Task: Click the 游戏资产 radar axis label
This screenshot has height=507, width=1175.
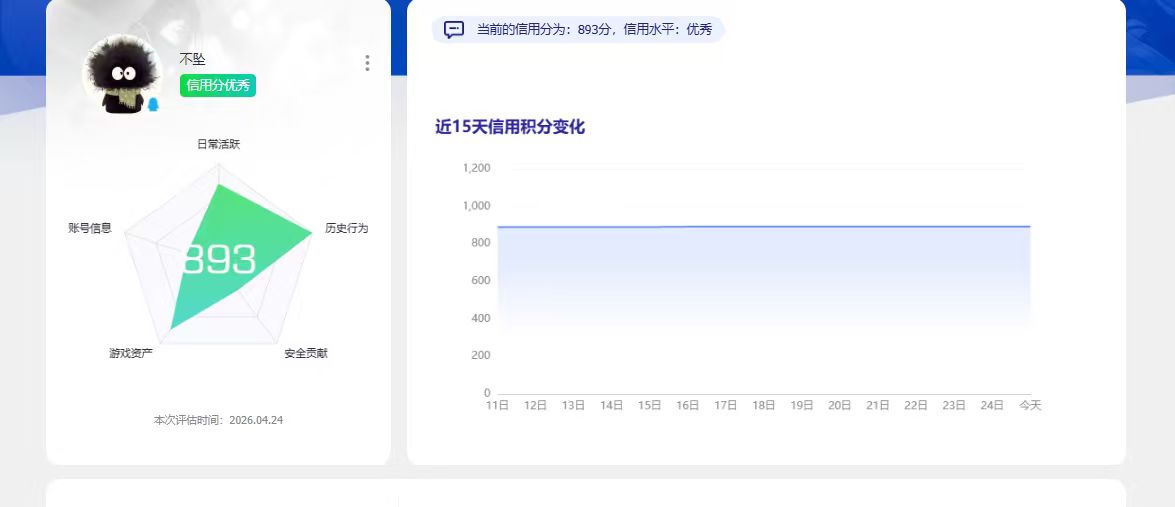Action: pyautogui.click(x=131, y=353)
